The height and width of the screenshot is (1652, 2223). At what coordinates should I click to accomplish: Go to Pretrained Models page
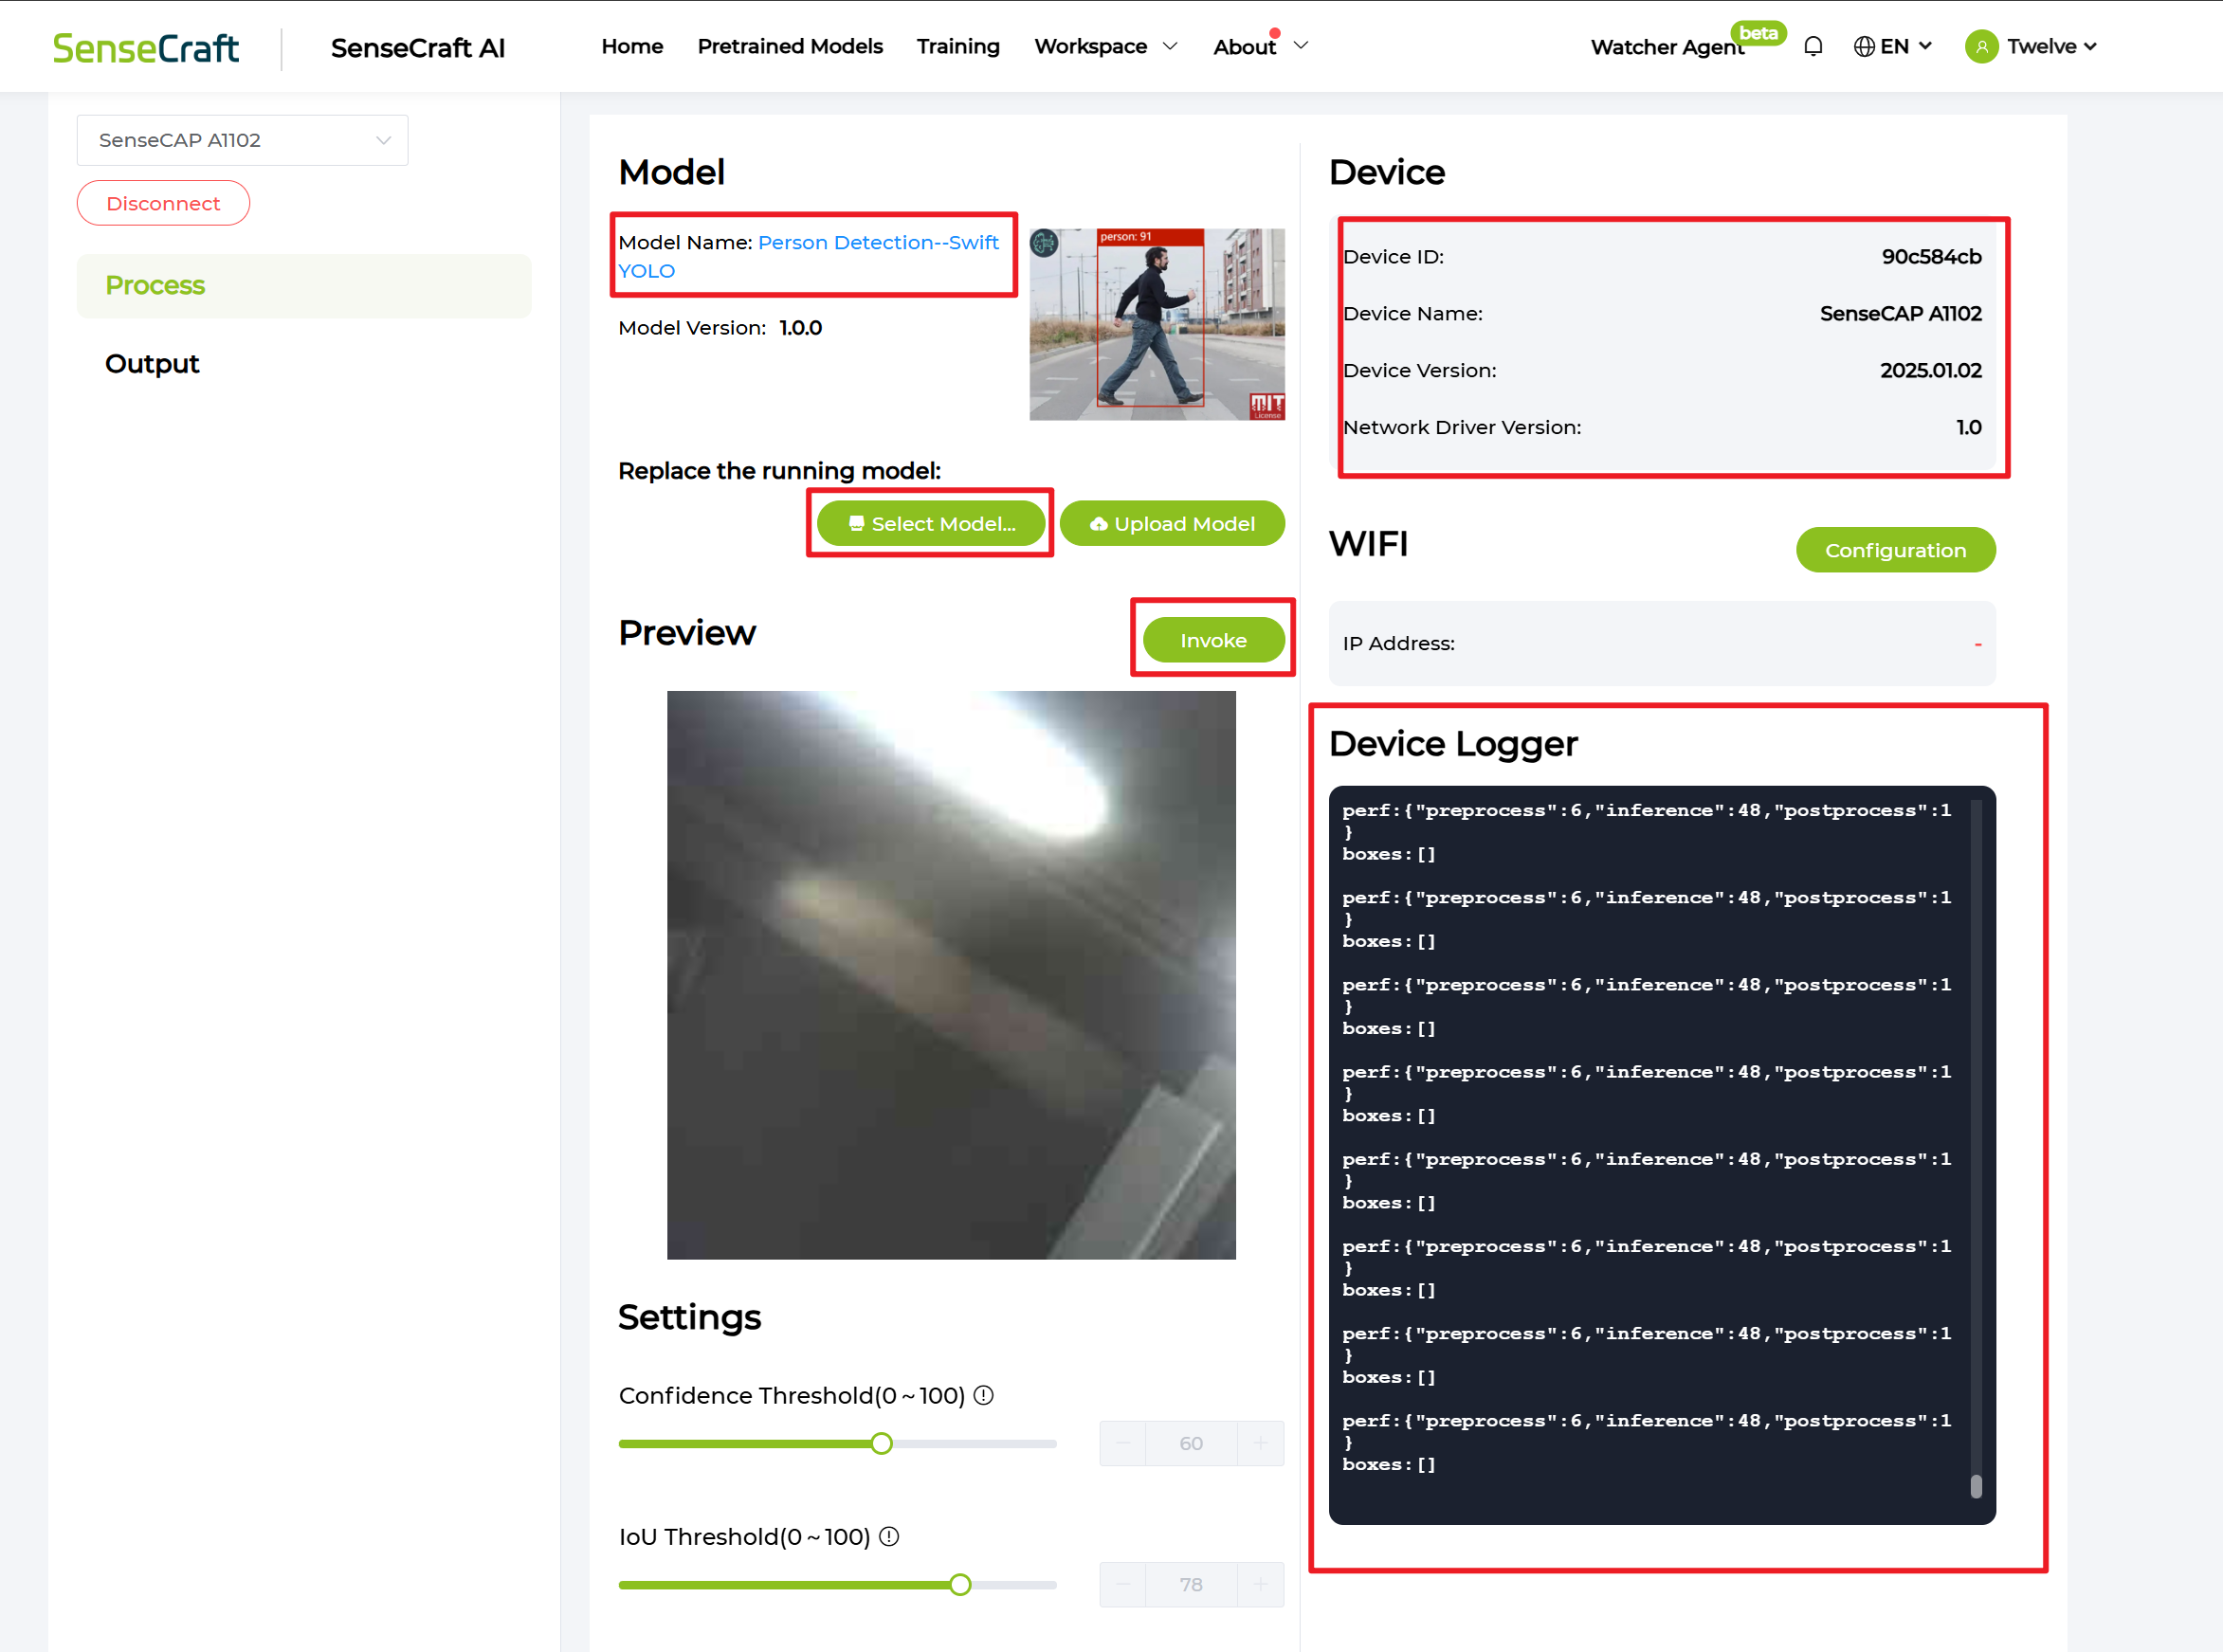click(x=789, y=47)
